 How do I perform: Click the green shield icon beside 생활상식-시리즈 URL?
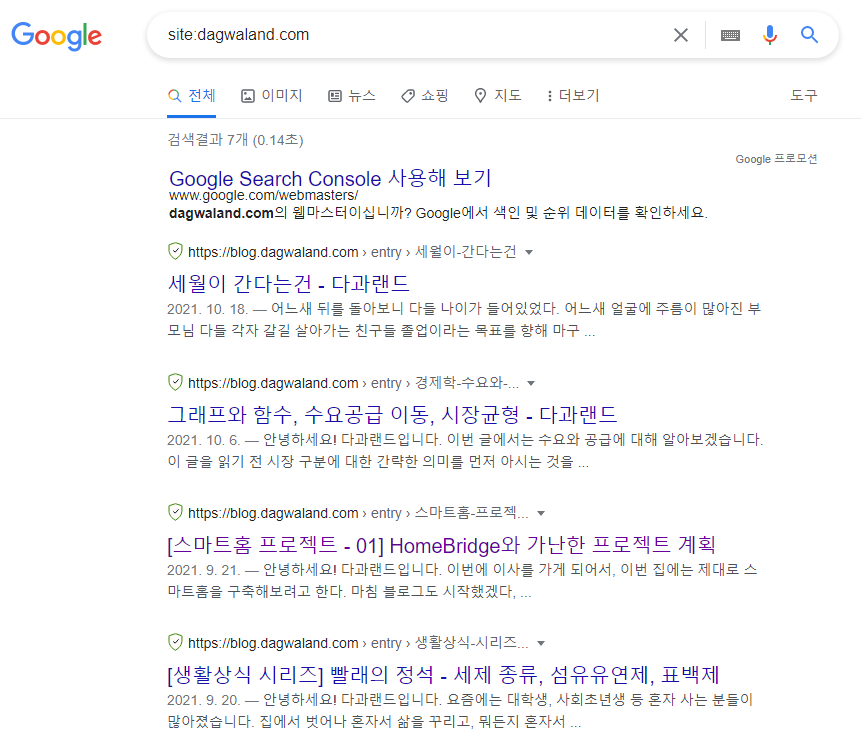click(175, 643)
